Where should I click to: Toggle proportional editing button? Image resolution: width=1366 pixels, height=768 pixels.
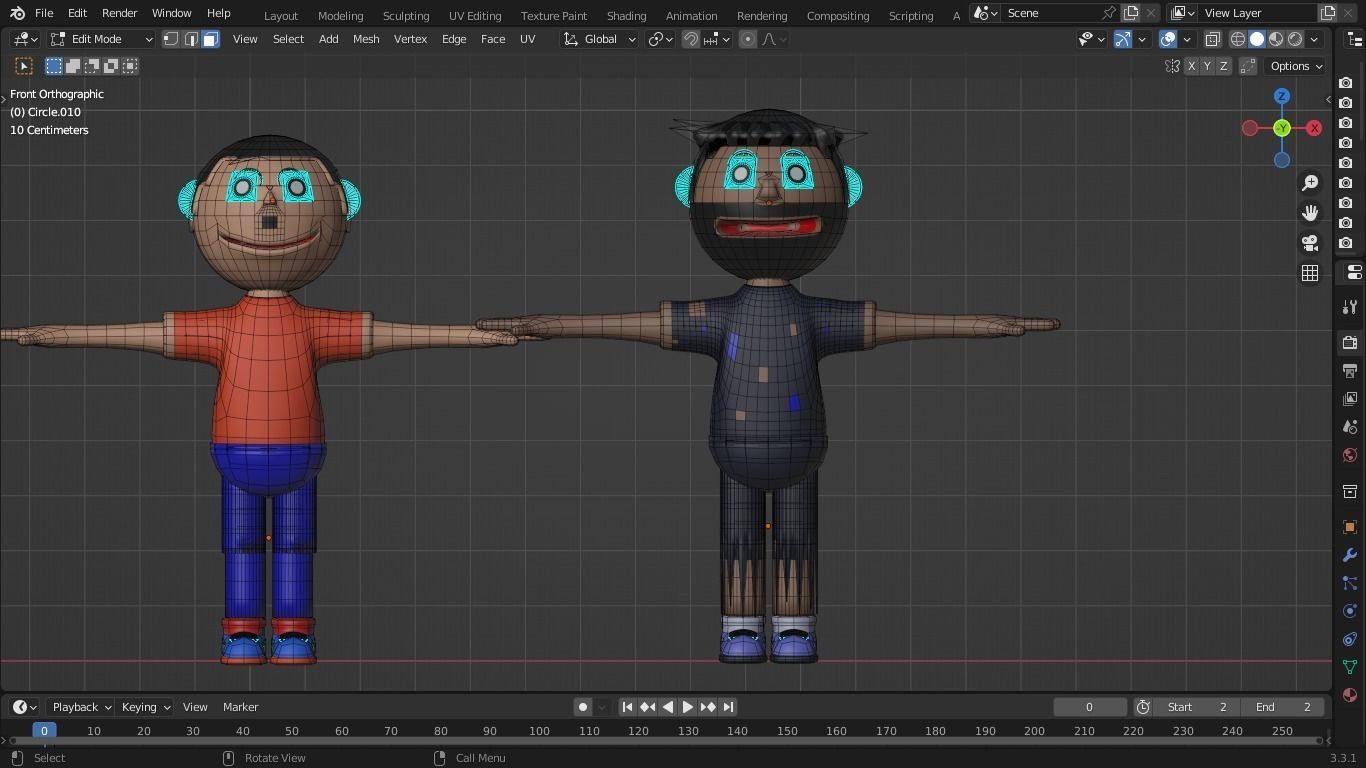pos(748,39)
